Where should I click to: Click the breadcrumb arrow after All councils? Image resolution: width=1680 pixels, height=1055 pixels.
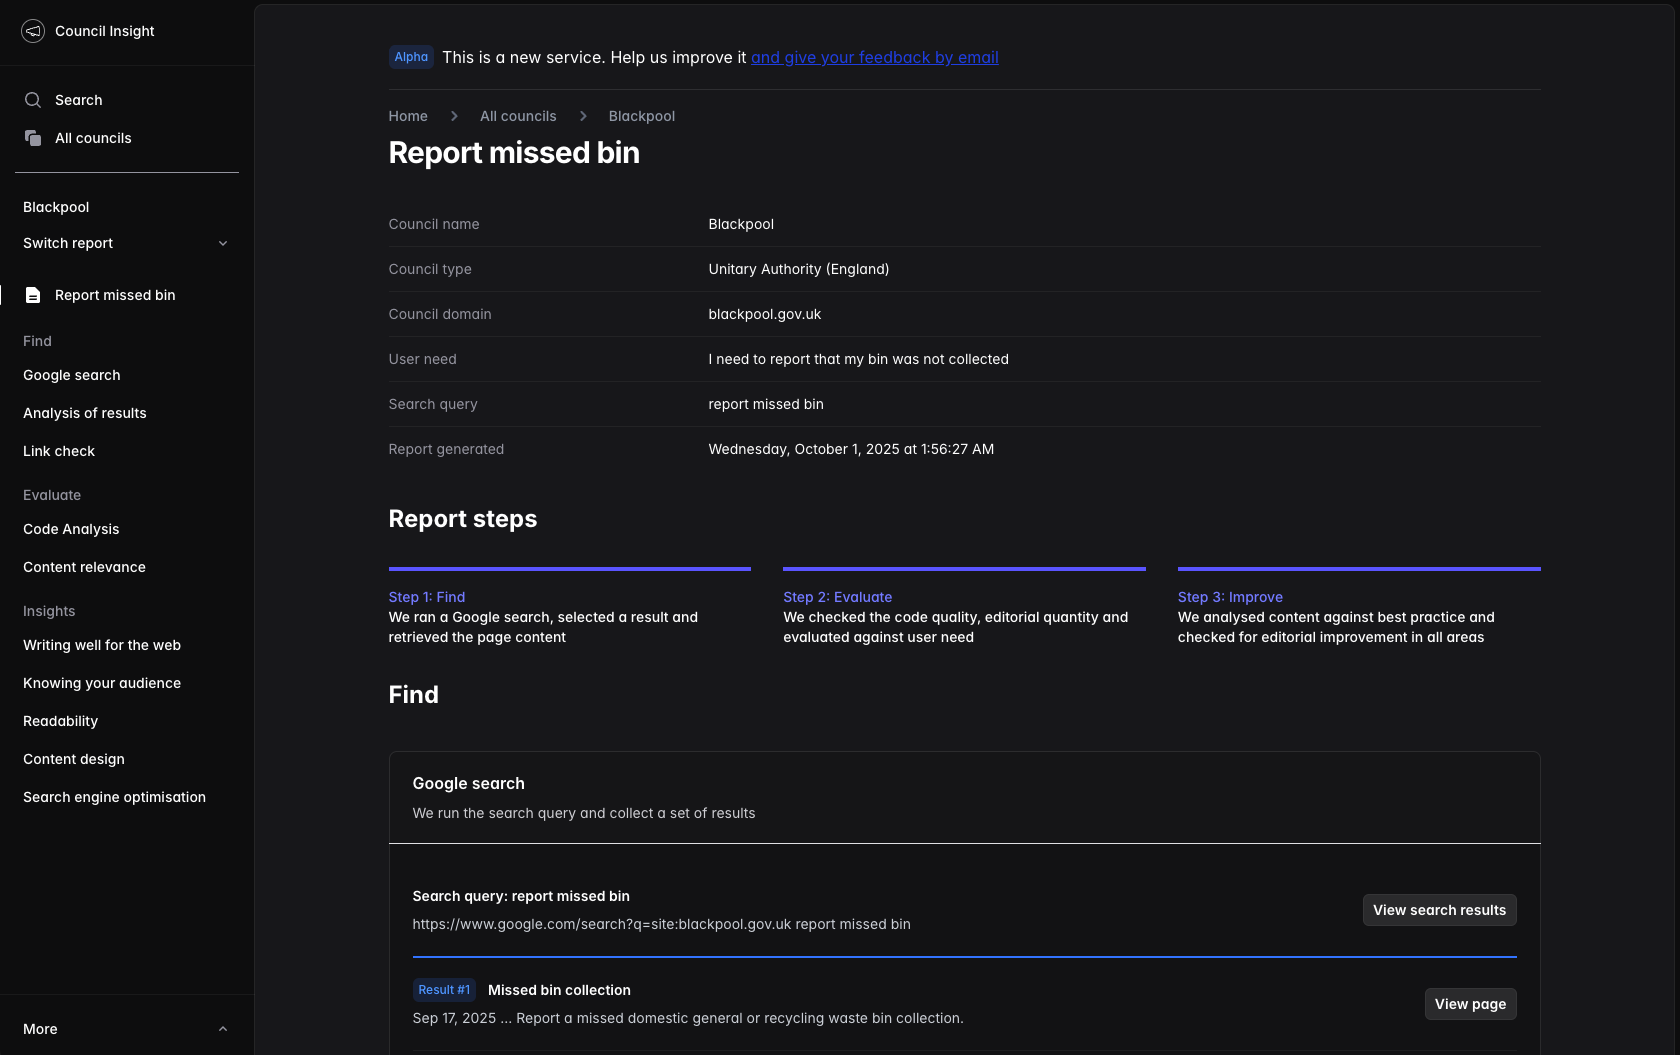pos(583,116)
